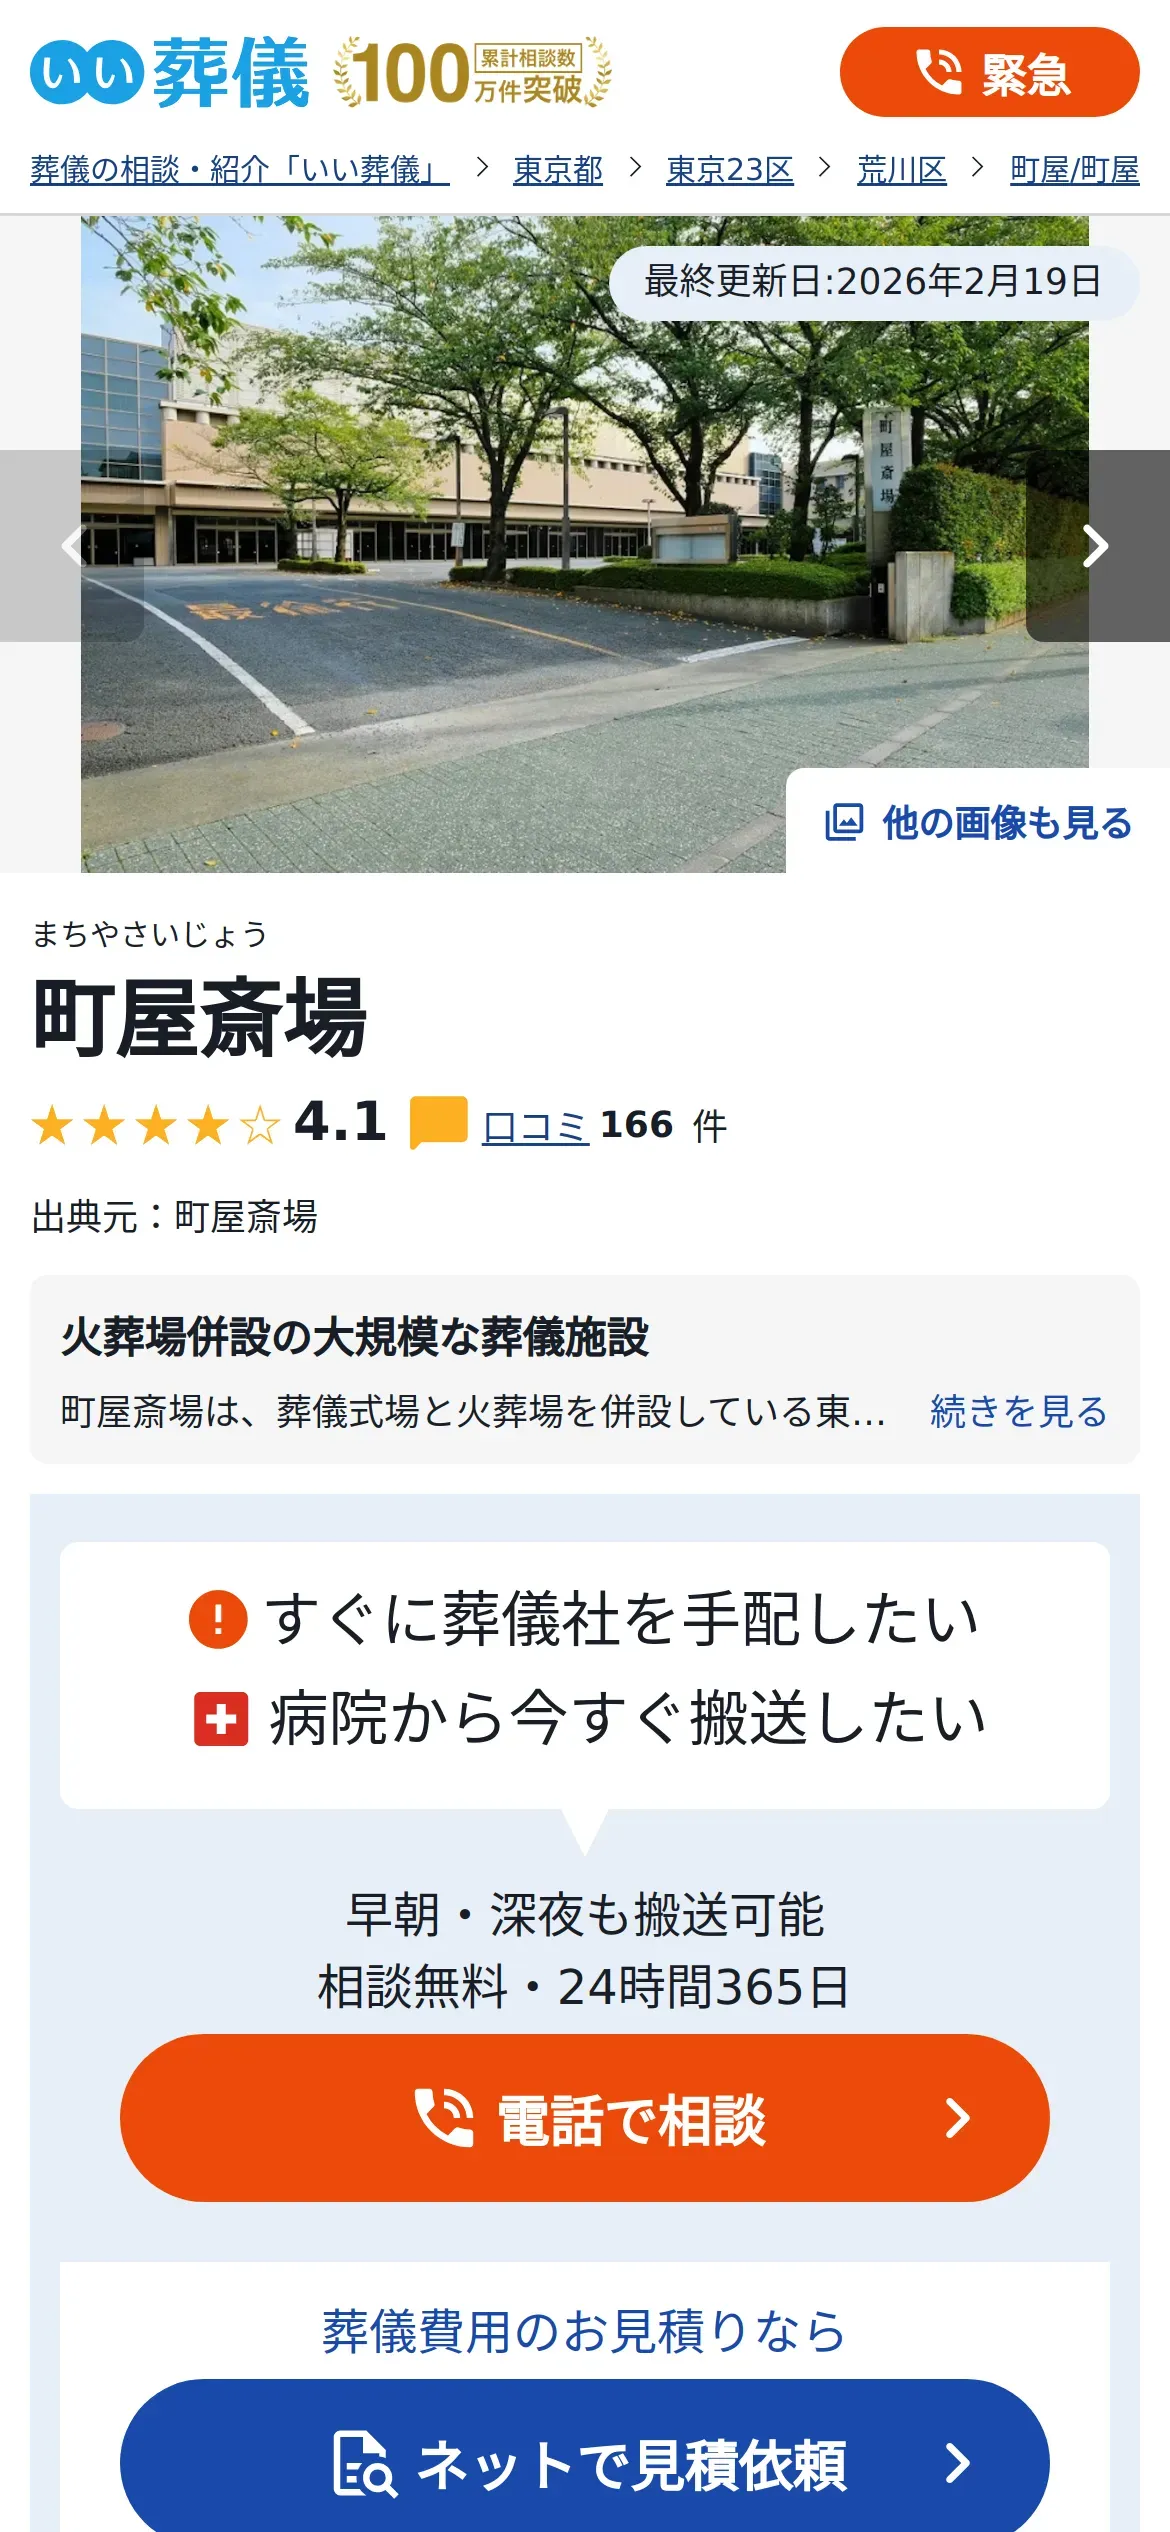The height and width of the screenshot is (2532, 1170).
Task: Go to 荒川区 breadcrumb
Action: click(x=902, y=170)
